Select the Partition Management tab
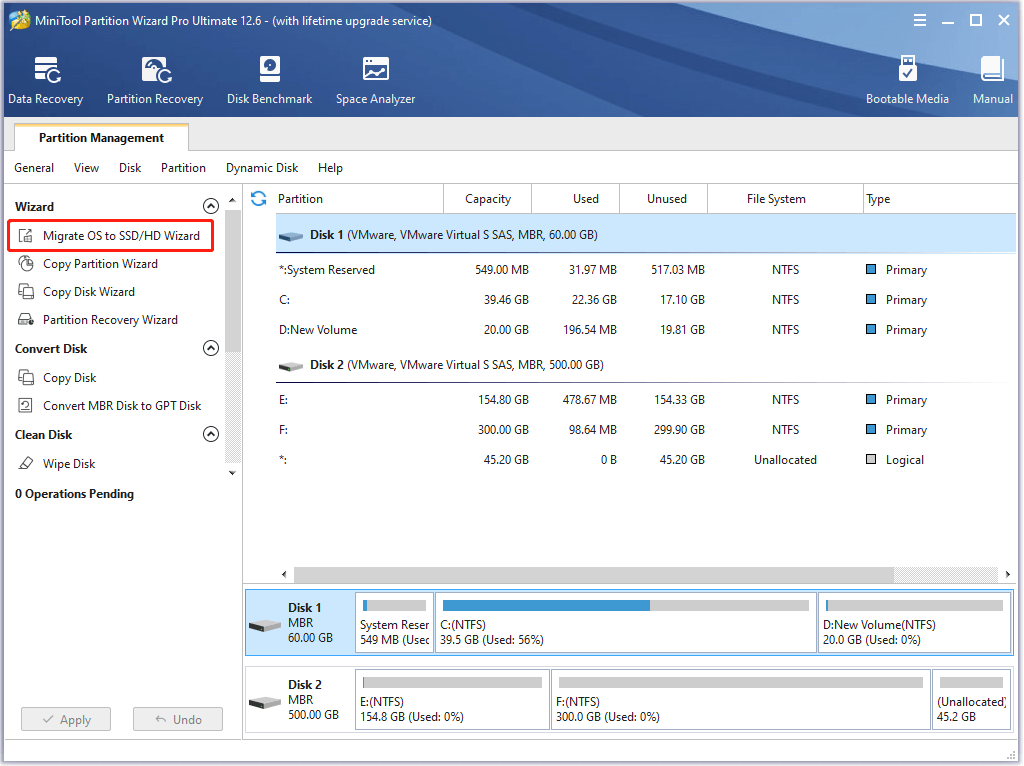1024x766 pixels. pyautogui.click(x=101, y=138)
